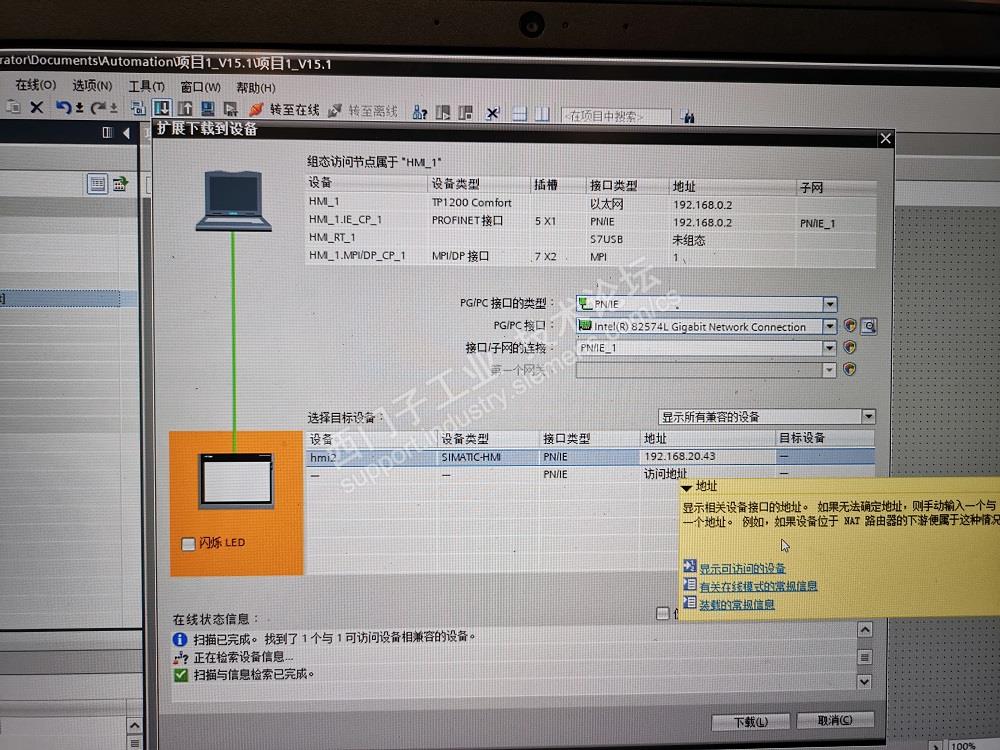Click the paste icon in toolbar

coord(13,107)
